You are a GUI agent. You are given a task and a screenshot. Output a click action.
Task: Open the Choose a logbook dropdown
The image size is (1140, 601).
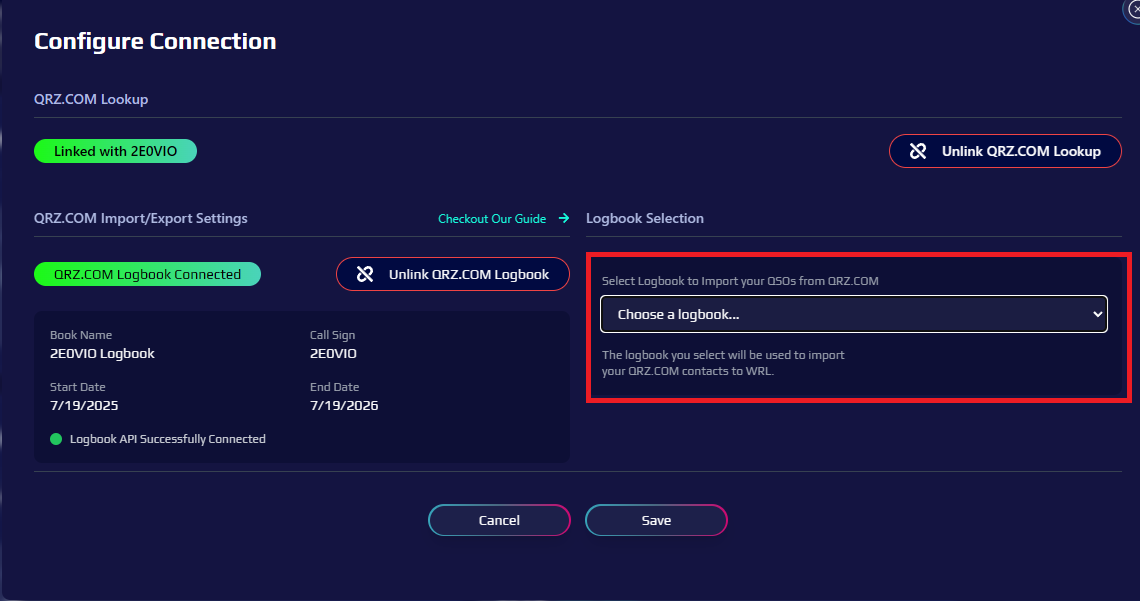click(853, 314)
